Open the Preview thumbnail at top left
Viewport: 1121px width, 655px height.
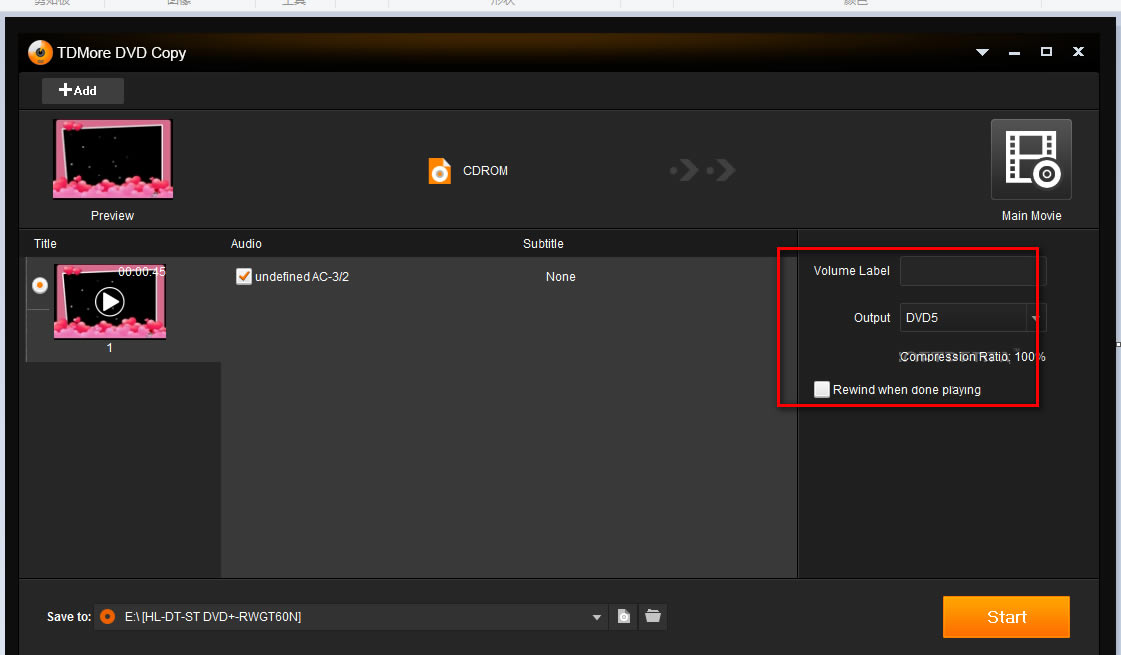[x=113, y=159]
